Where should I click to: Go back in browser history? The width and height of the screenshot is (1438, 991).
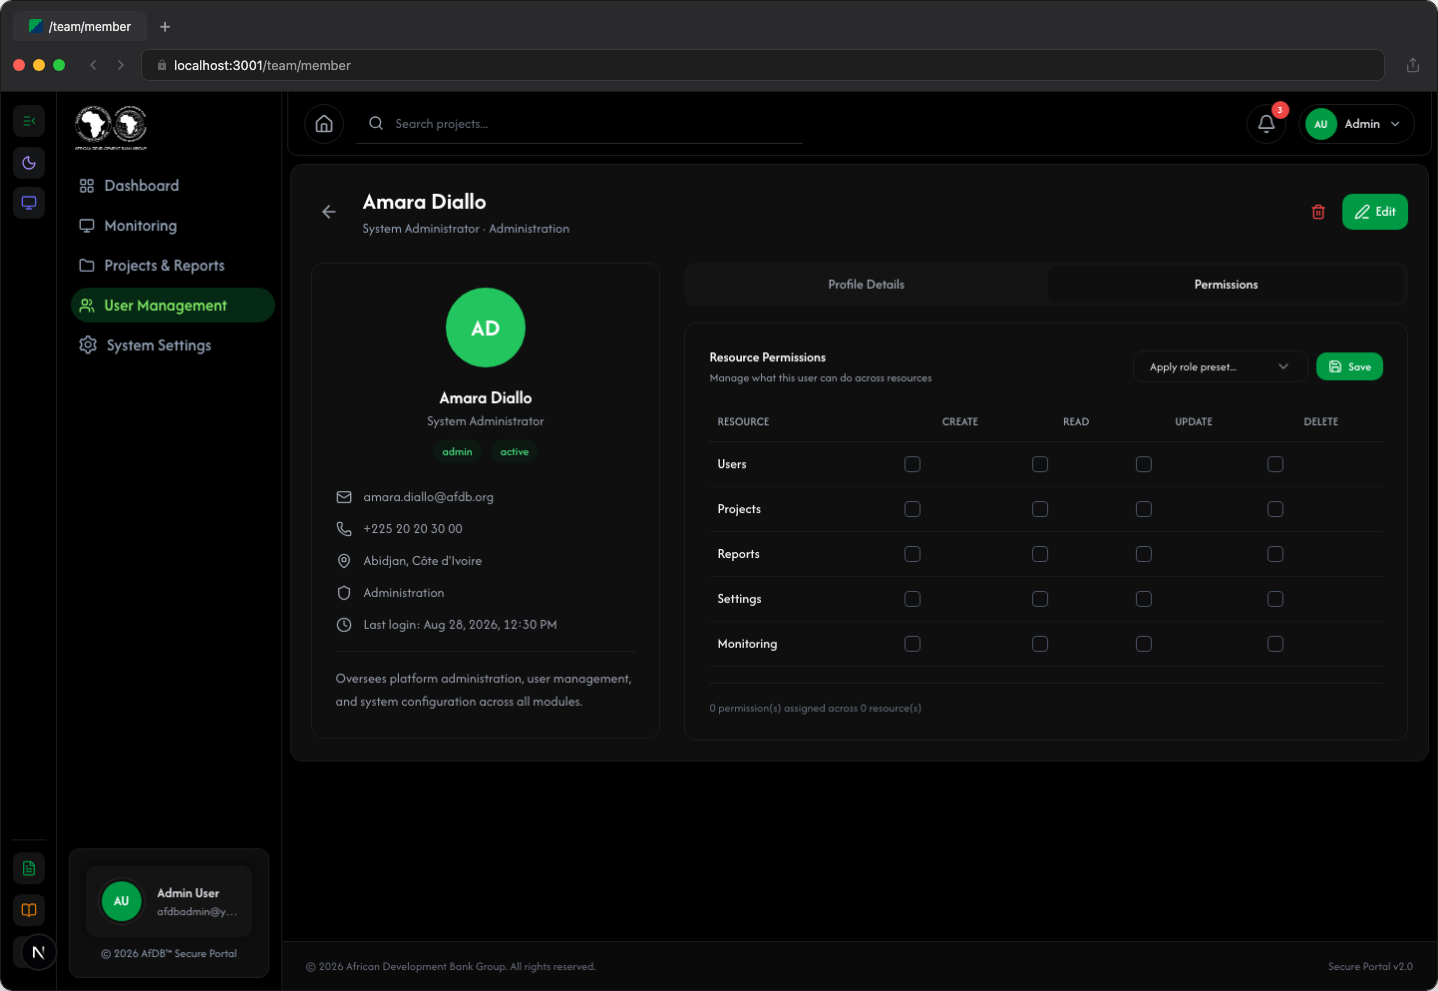coord(93,65)
